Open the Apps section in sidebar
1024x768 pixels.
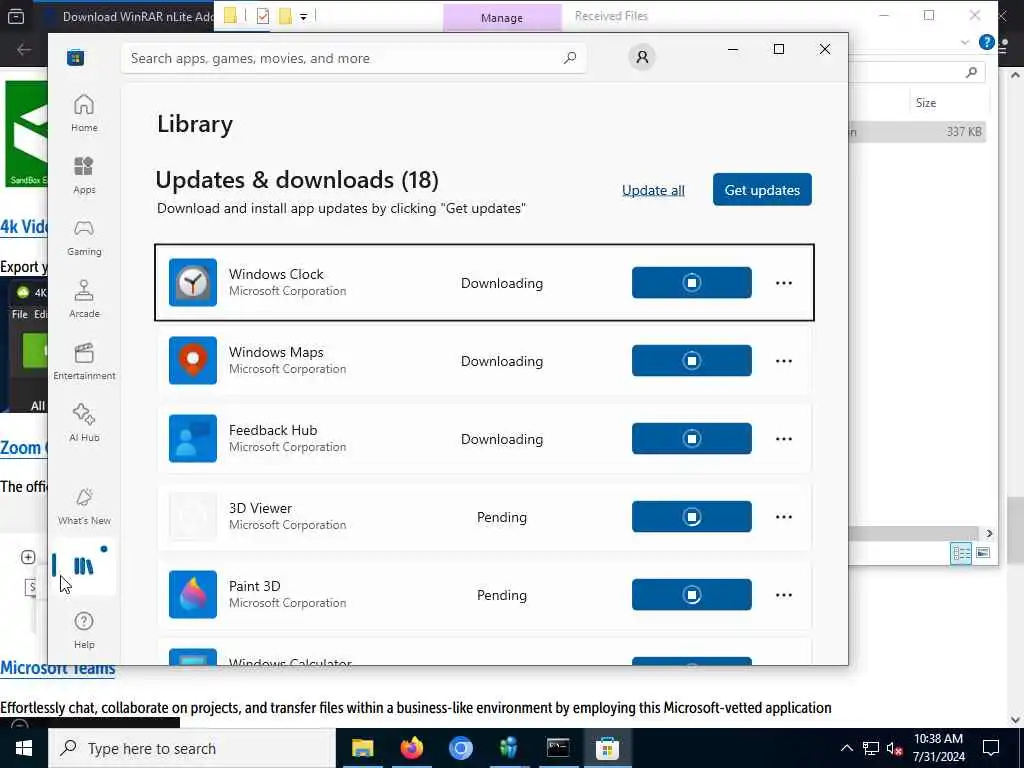[84, 175]
